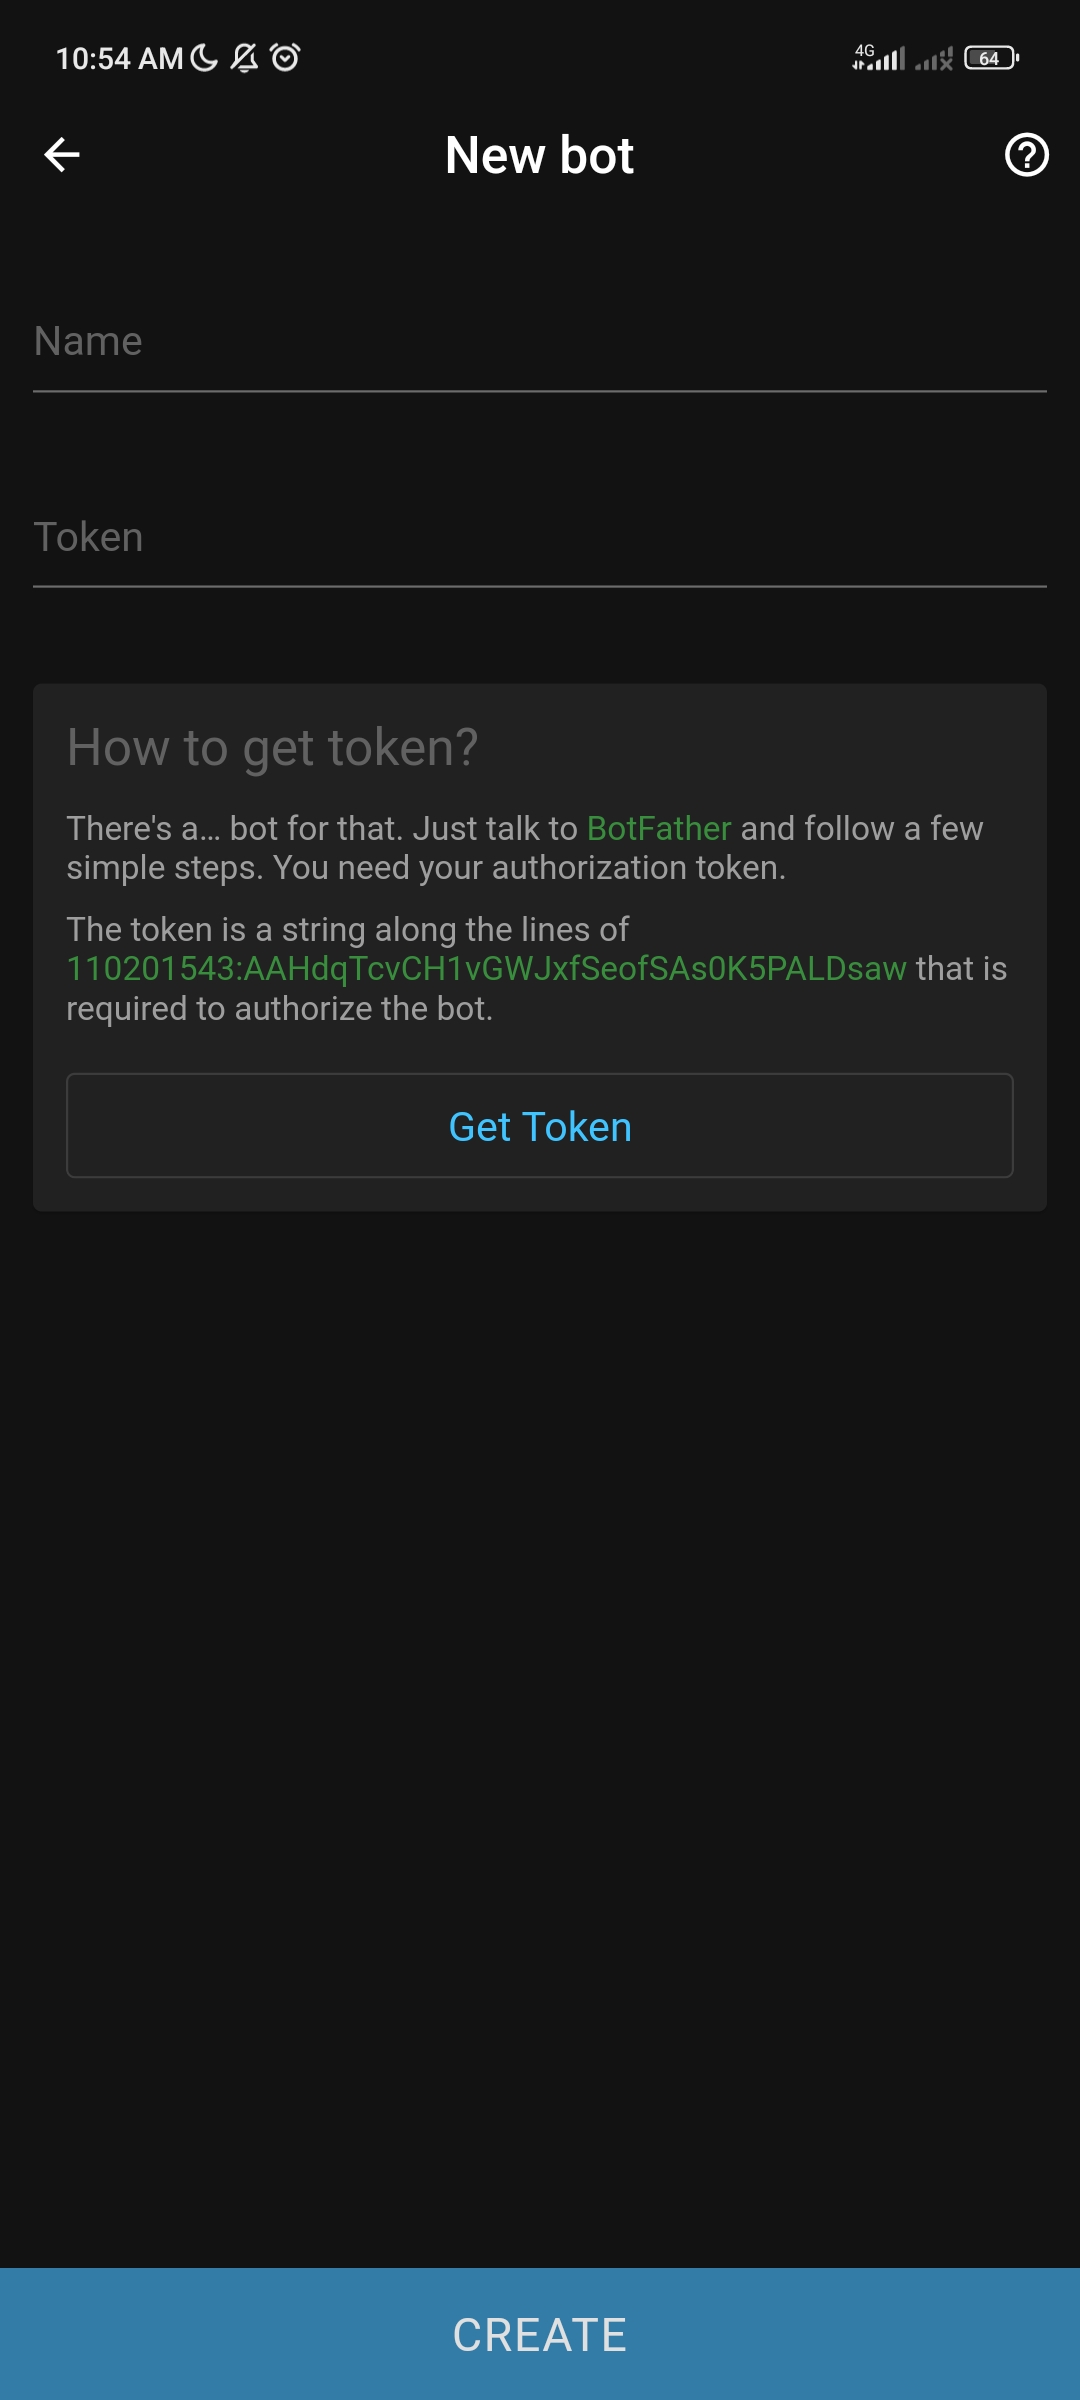Tap the New bot title
The width and height of the screenshot is (1080, 2400).
click(x=540, y=155)
